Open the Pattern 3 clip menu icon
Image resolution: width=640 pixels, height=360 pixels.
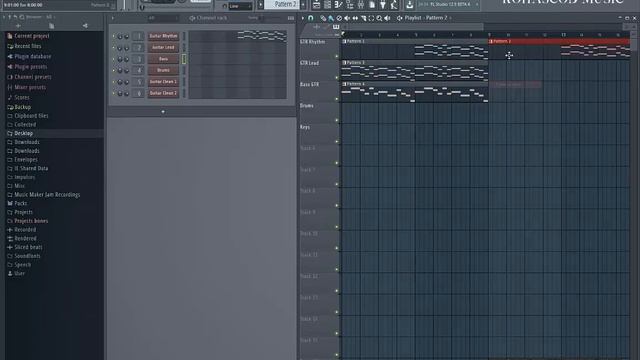(344, 62)
